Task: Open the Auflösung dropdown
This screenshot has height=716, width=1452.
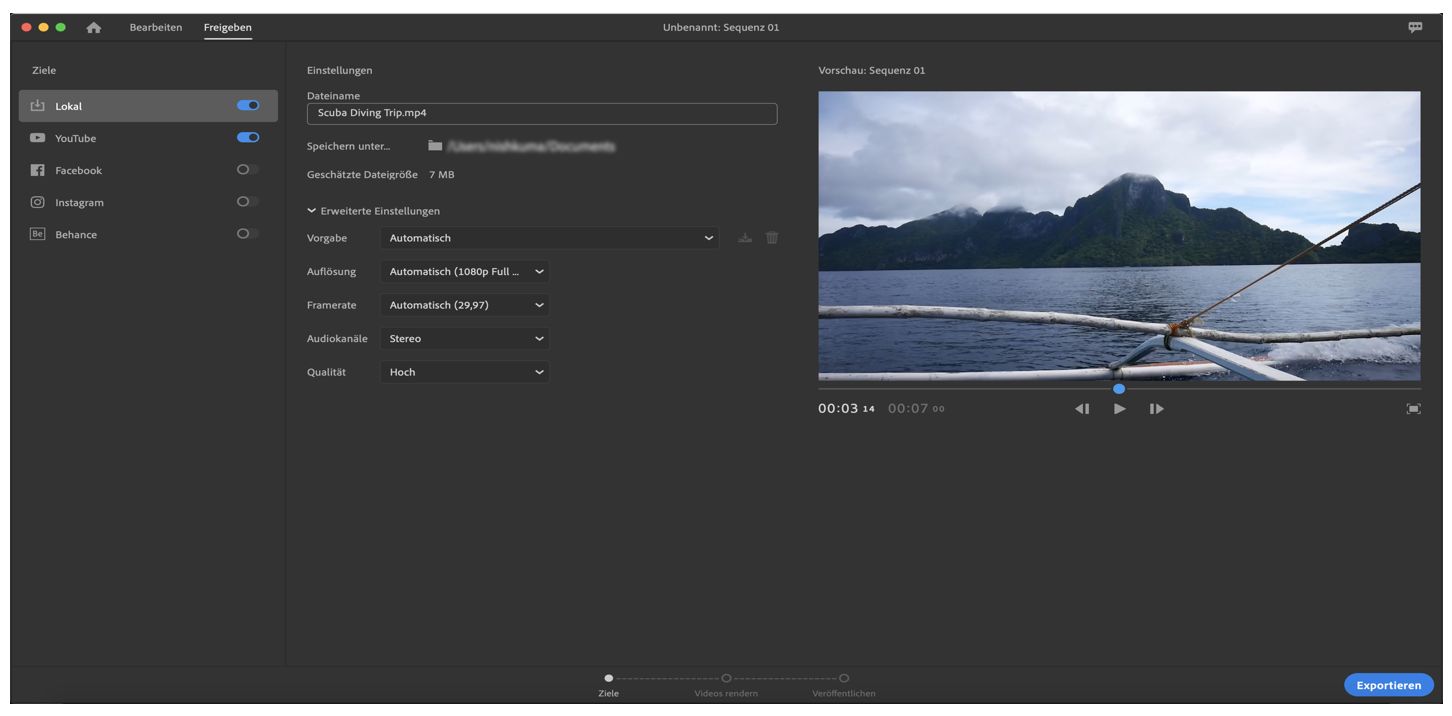Action: click(464, 271)
